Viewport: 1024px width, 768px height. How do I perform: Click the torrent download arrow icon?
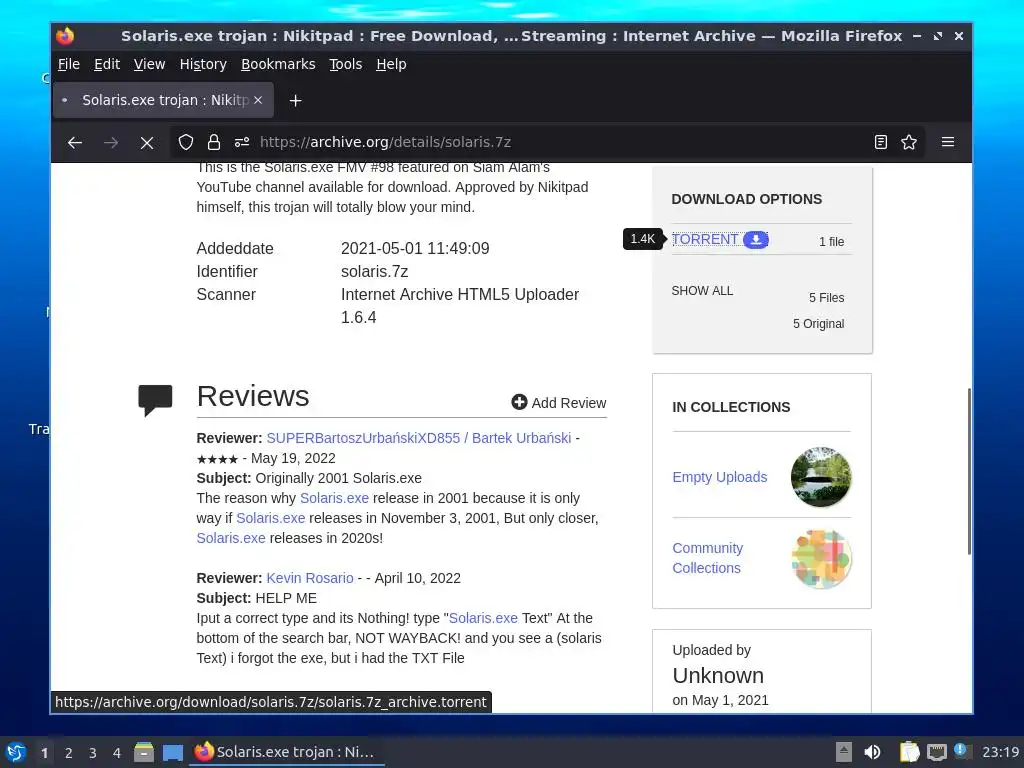756,240
